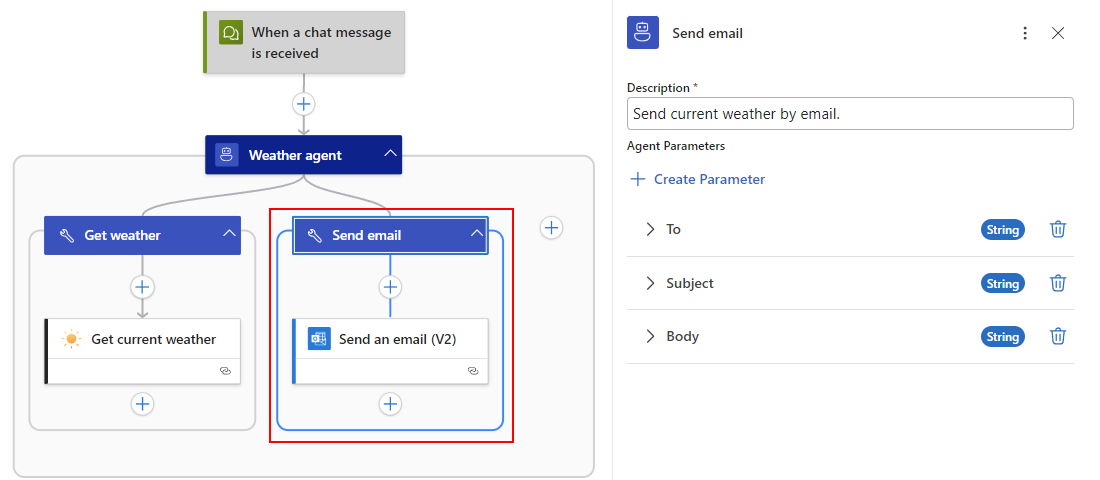Click the Agent Parameters label
The image size is (1100, 480).
(676, 146)
